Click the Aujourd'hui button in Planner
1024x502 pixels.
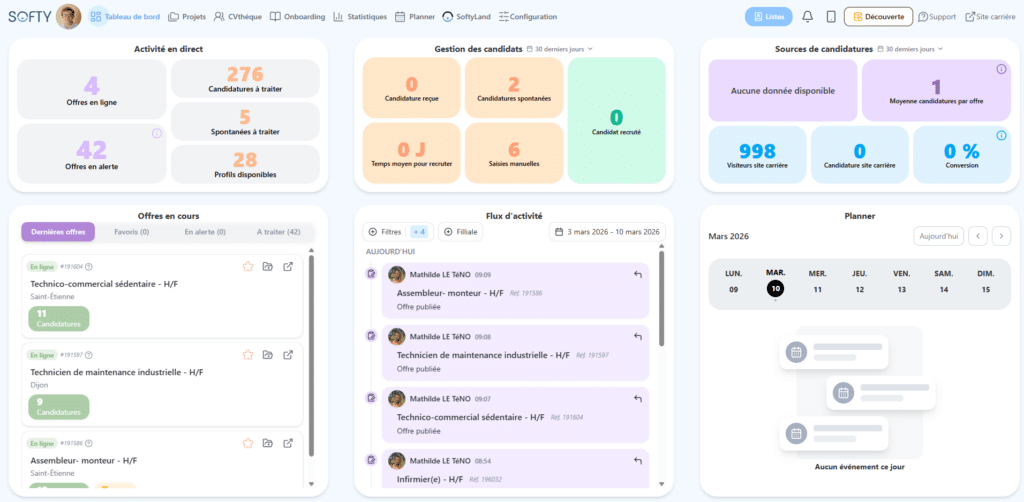pos(938,236)
